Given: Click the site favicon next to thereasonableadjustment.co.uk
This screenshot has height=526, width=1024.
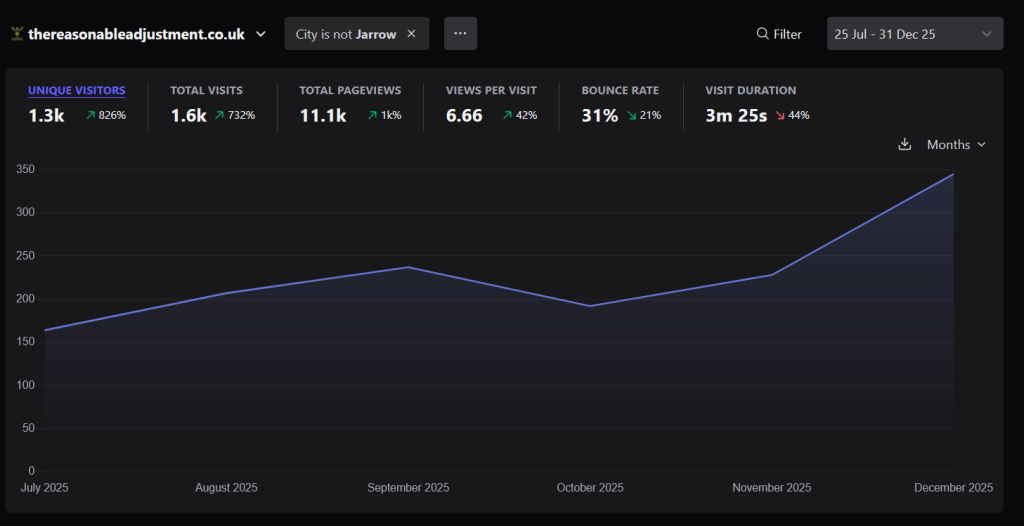Looking at the screenshot, I should coord(17,34).
